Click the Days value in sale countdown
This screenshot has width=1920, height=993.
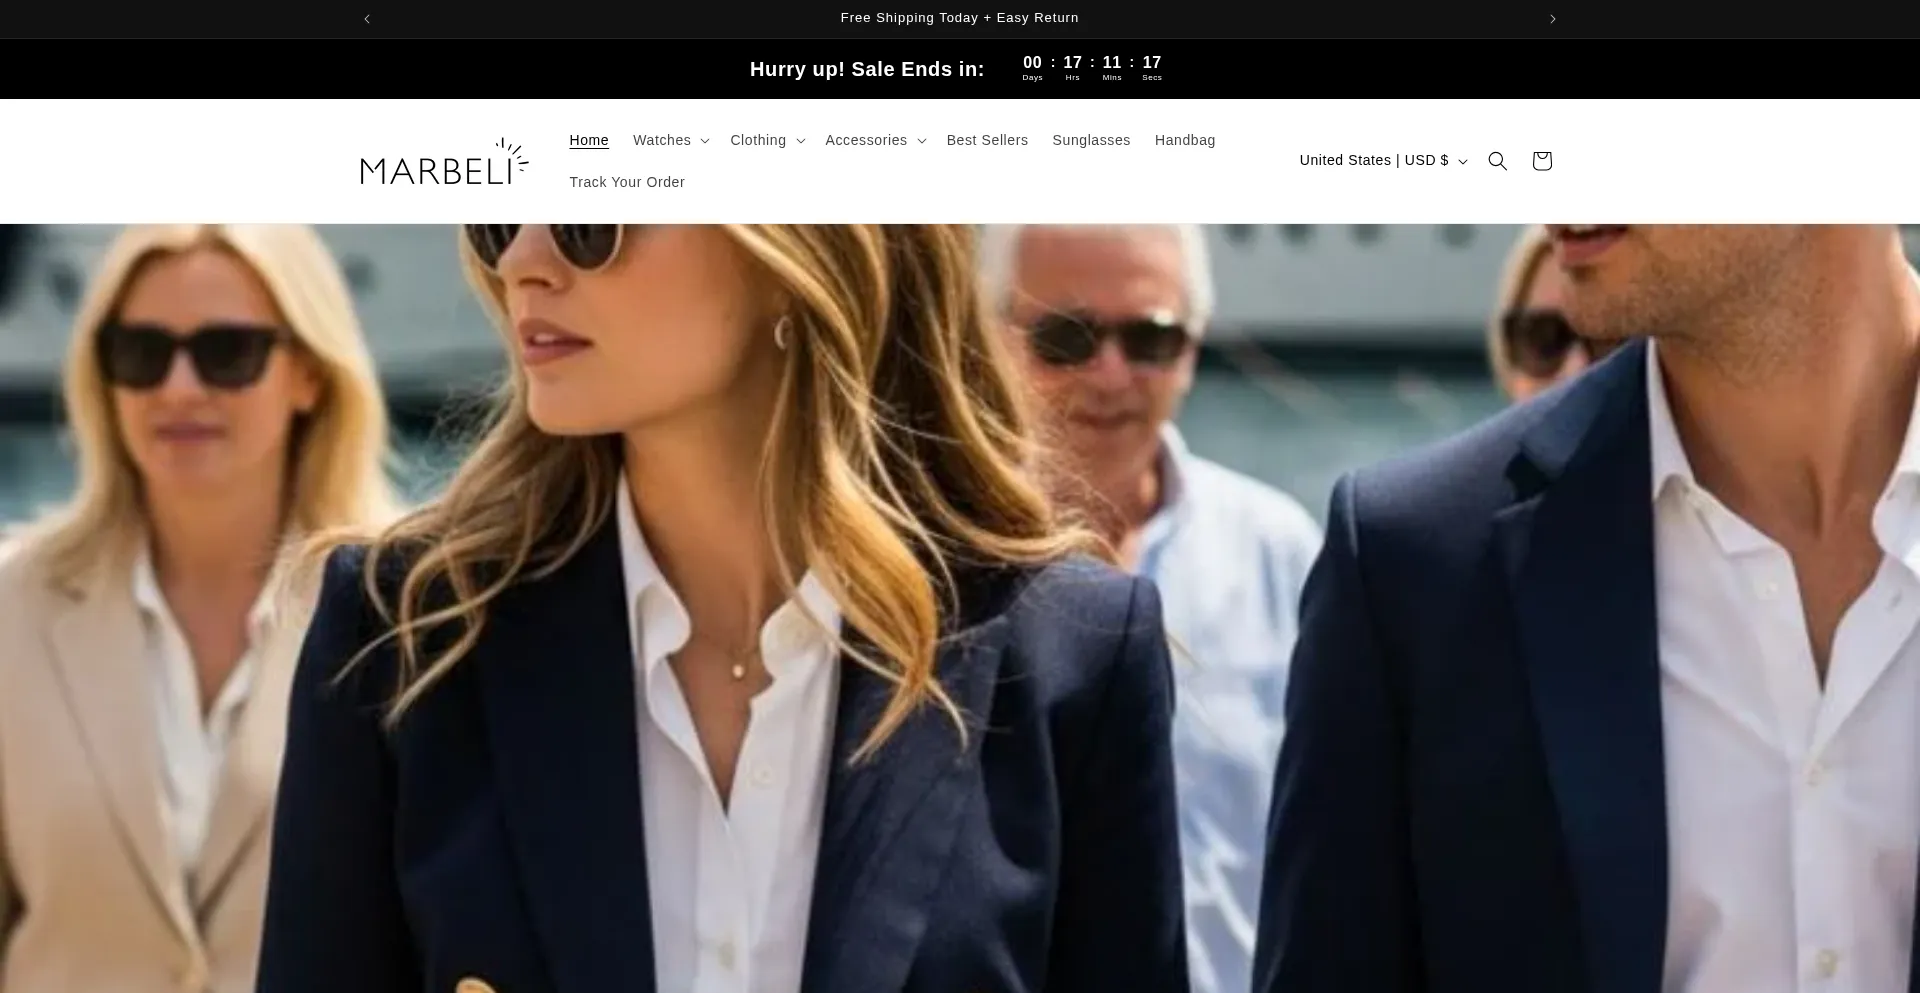coord(1032,63)
